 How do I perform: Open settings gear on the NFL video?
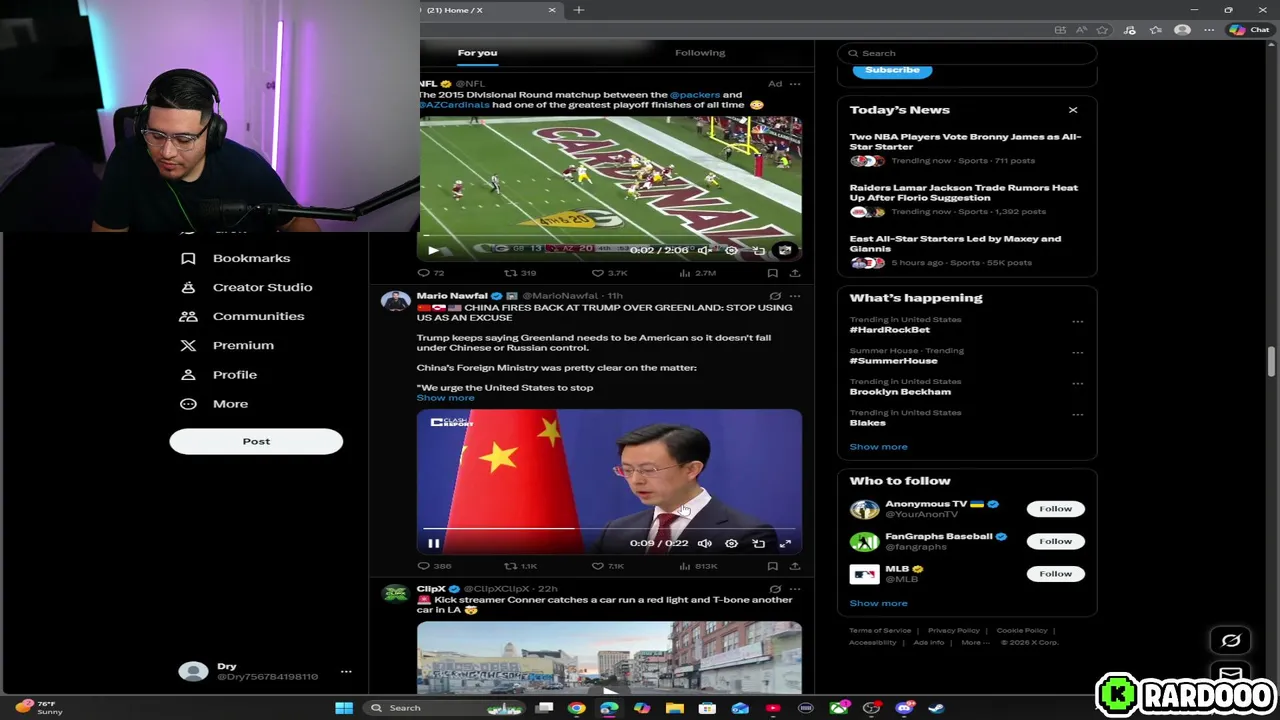pos(732,250)
